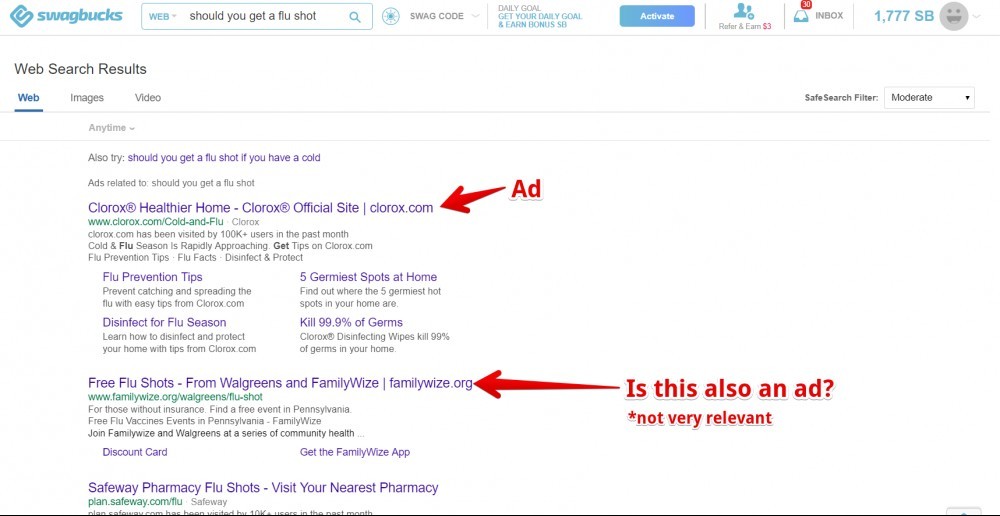This screenshot has width=1000, height=516.
Task: Open Free Flu Shots FamilyWize result title
Action: [280, 383]
